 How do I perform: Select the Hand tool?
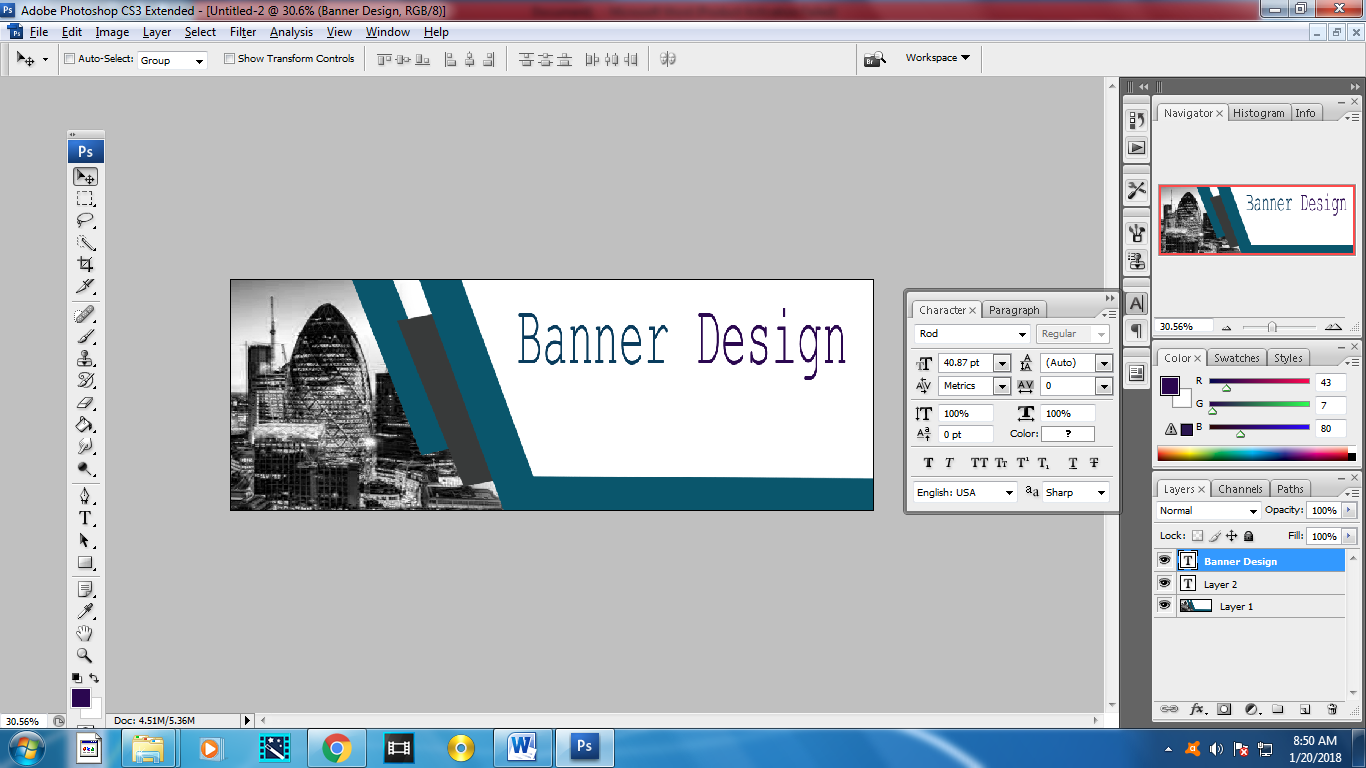(x=85, y=634)
